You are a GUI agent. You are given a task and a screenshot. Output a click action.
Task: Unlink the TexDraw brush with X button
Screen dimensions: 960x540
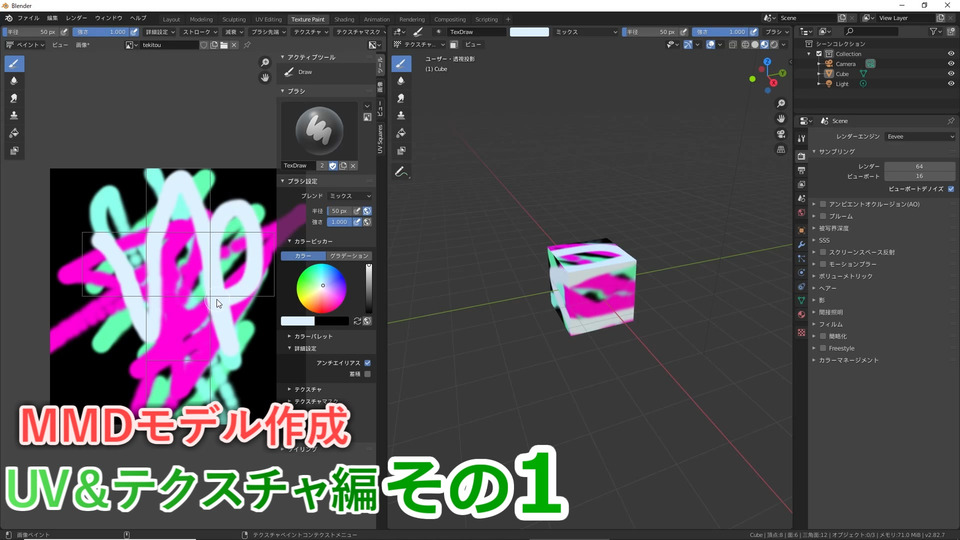[x=353, y=166]
